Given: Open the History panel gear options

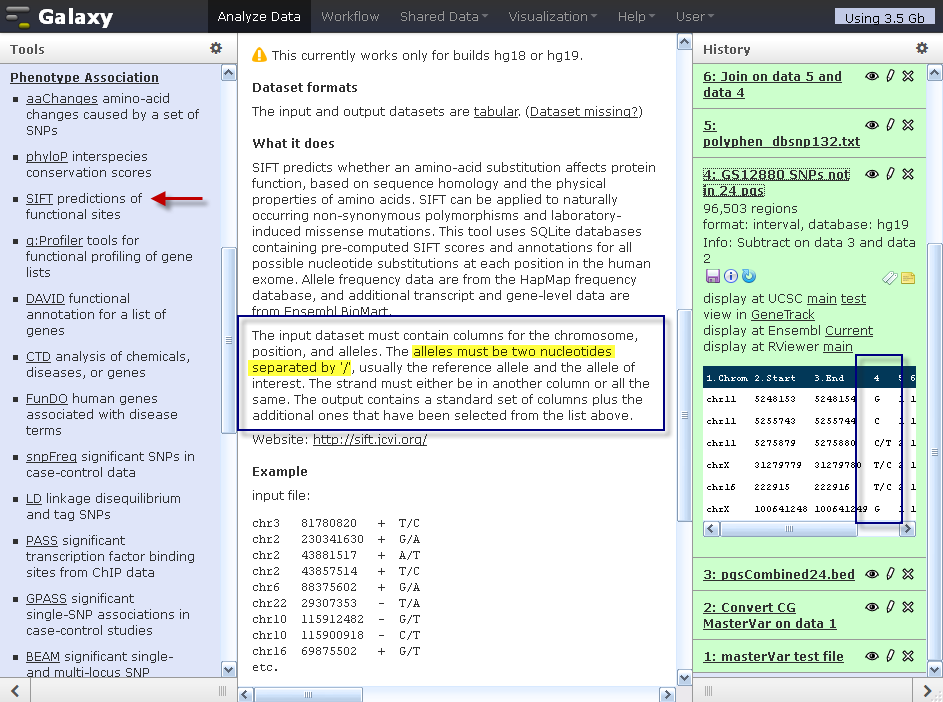Looking at the screenshot, I should 922,48.
